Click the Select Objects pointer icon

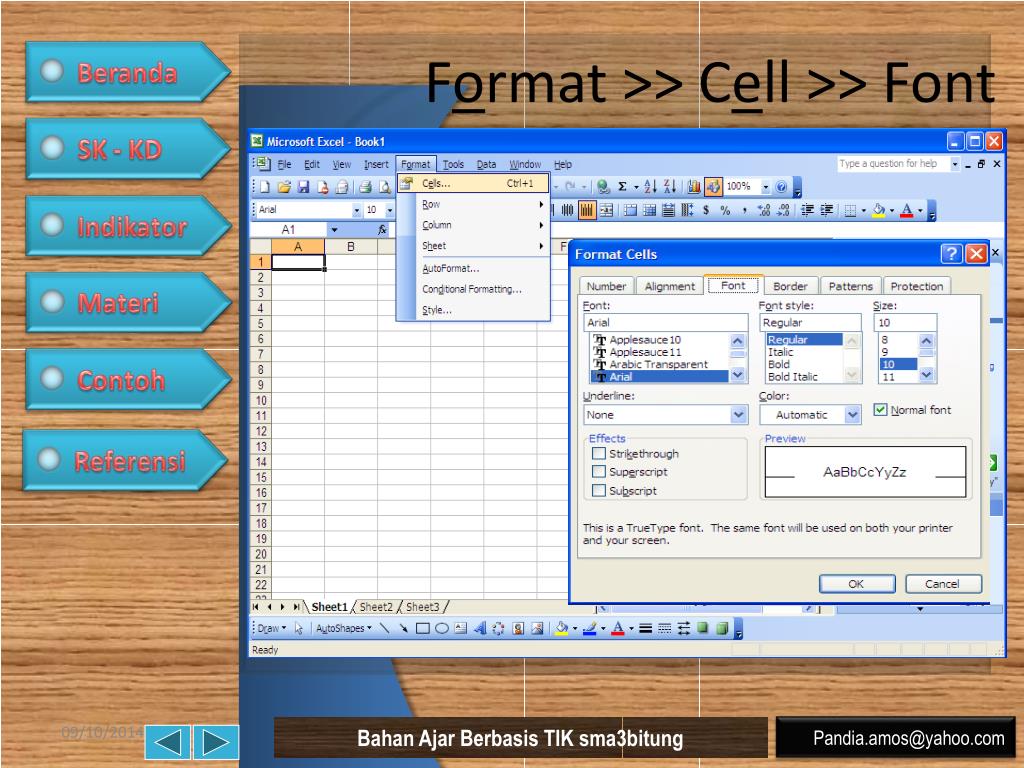[298, 628]
